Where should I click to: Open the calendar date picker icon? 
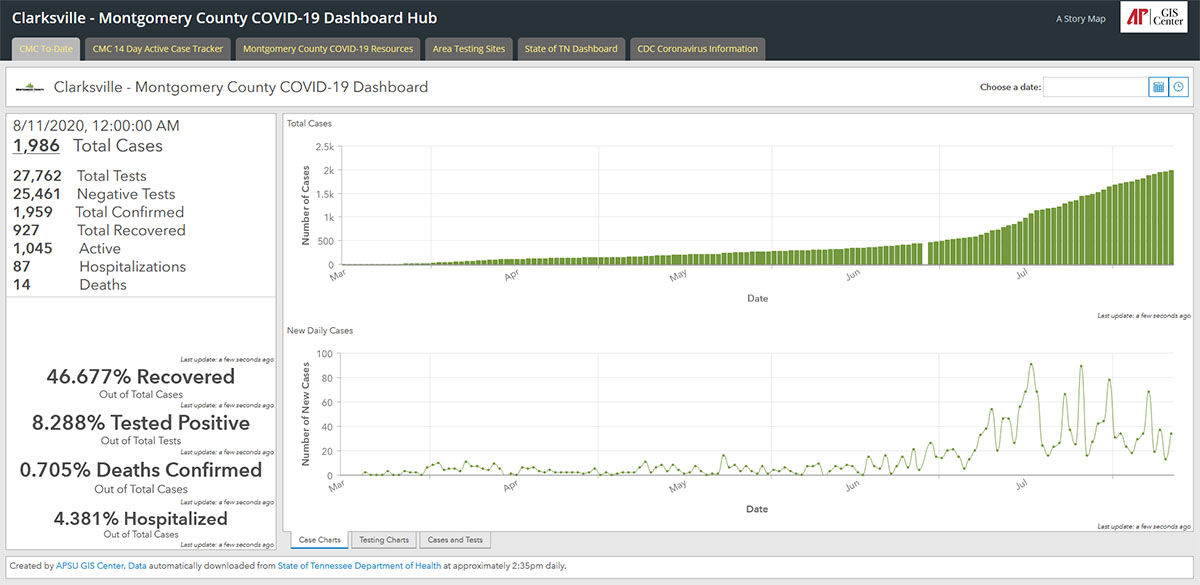point(1158,87)
